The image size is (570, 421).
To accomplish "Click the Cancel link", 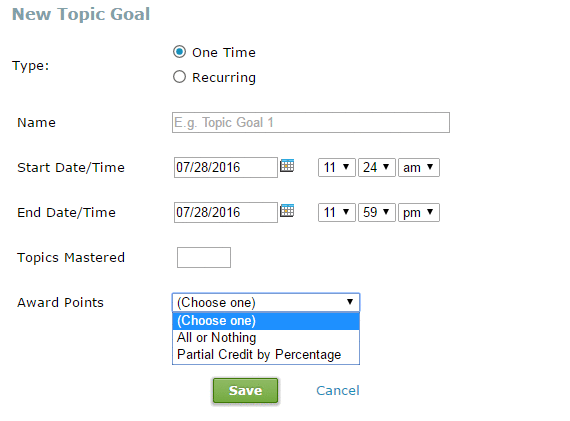I will (x=338, y=390).
